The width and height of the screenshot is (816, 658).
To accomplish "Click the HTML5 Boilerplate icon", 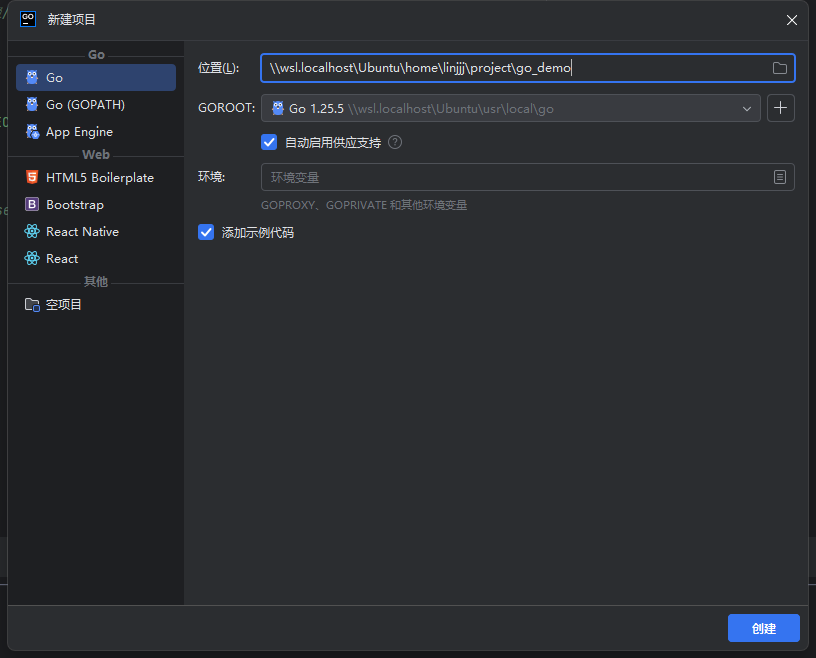I will pyautogui.click(x=32, y=177).
